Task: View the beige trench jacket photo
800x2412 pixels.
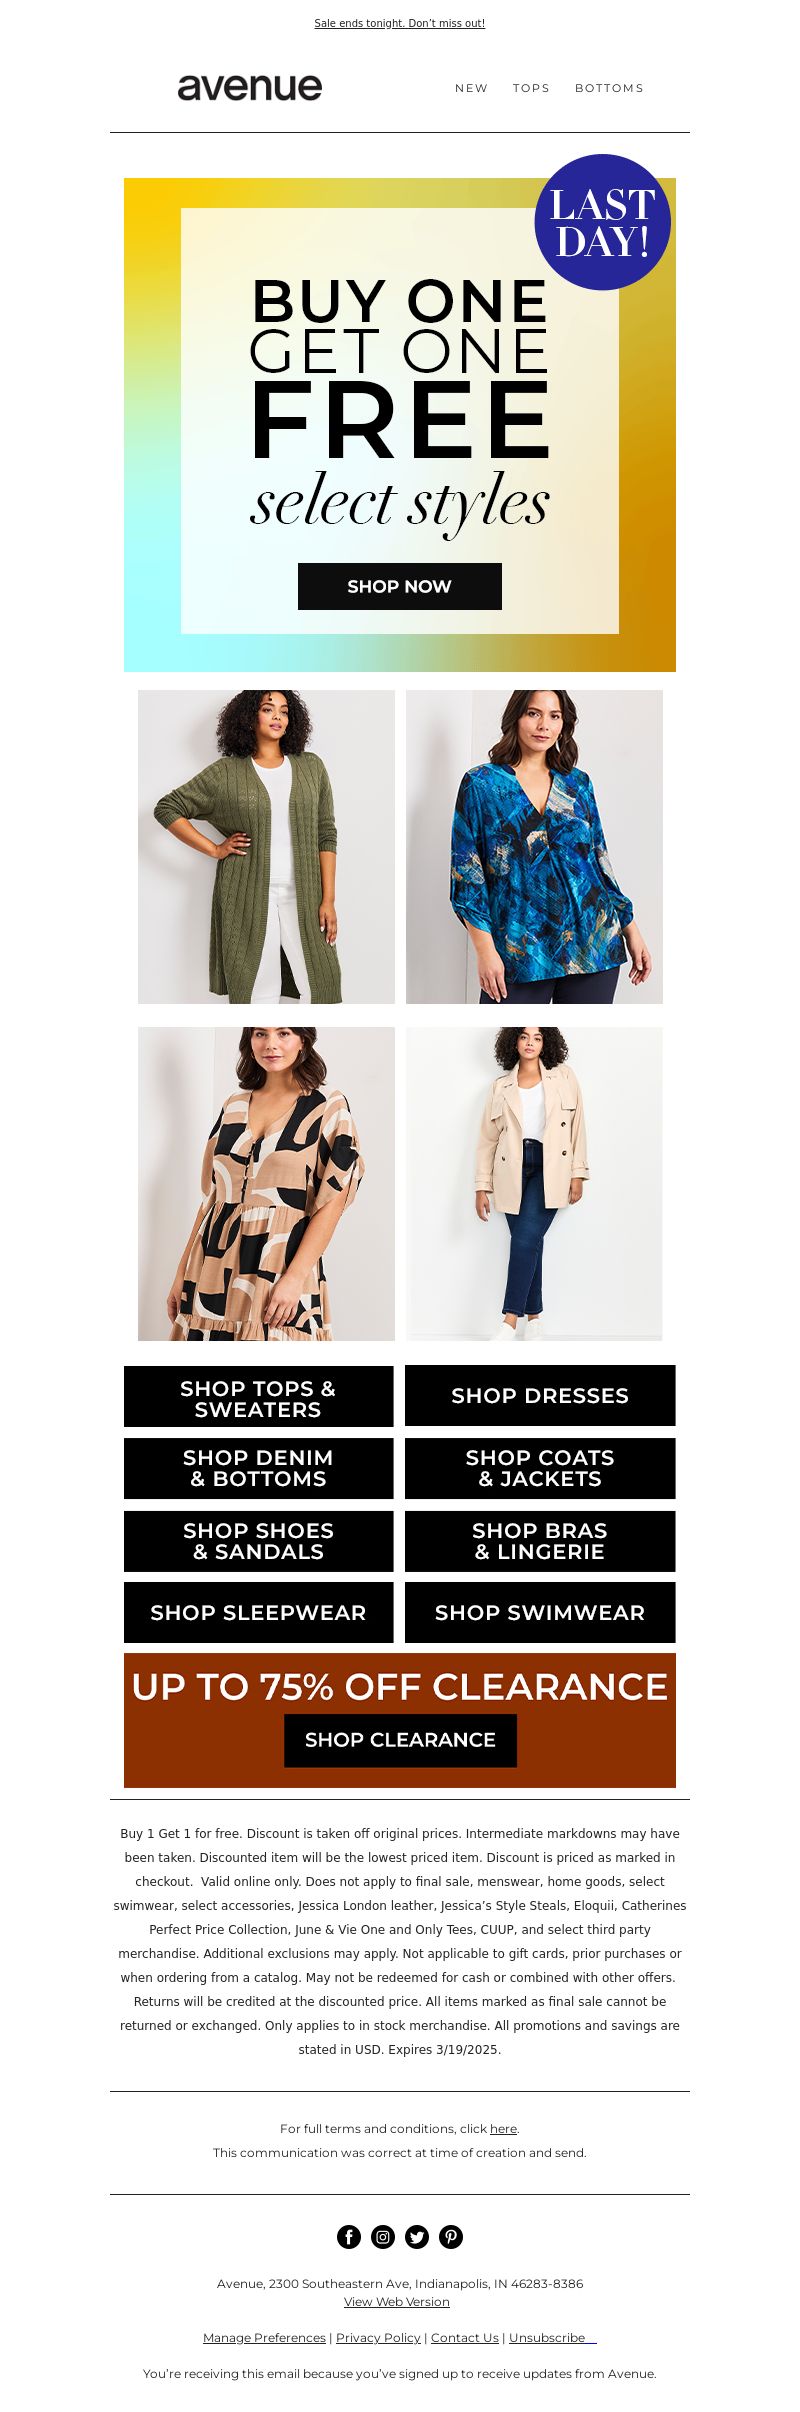Action: pos(534,1184)
